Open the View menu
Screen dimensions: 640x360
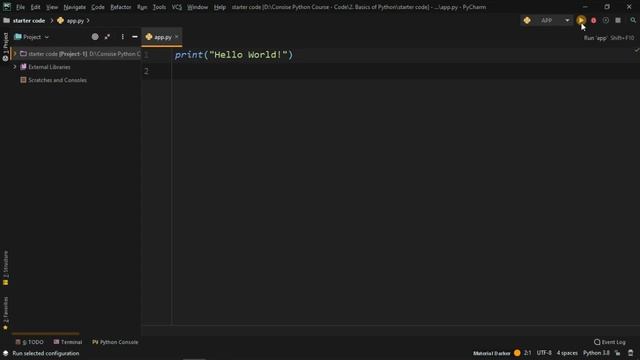point(52,7)
